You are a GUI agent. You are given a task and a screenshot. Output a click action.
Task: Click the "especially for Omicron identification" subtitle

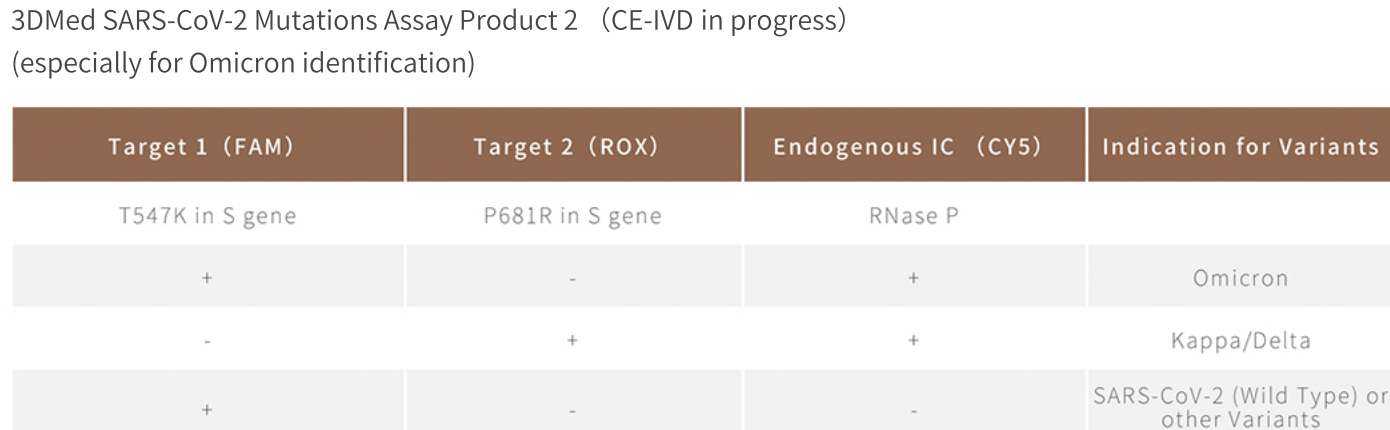point(242,63)
